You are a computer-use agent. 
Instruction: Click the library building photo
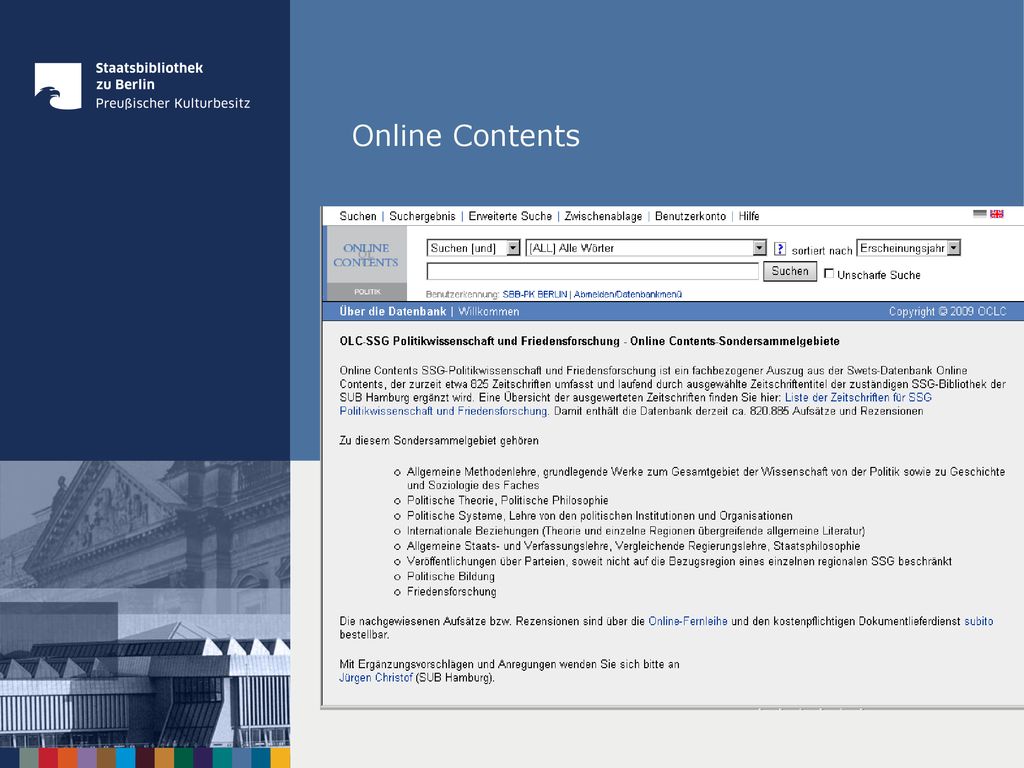pyautogui.click(x=145, y=604)
